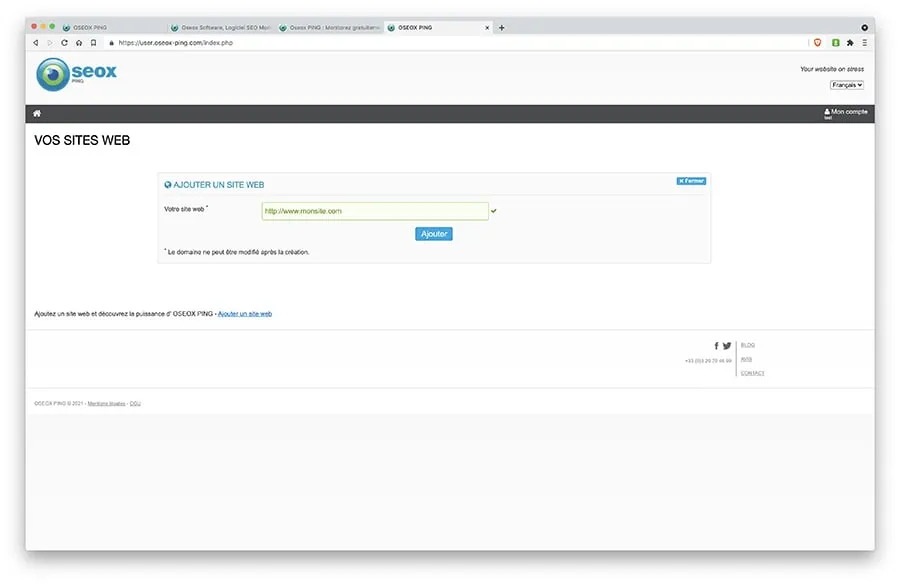Click the browser home button
Image resolution: width=900 pixels, height=584 pixels.
click(x=79, y=42)
